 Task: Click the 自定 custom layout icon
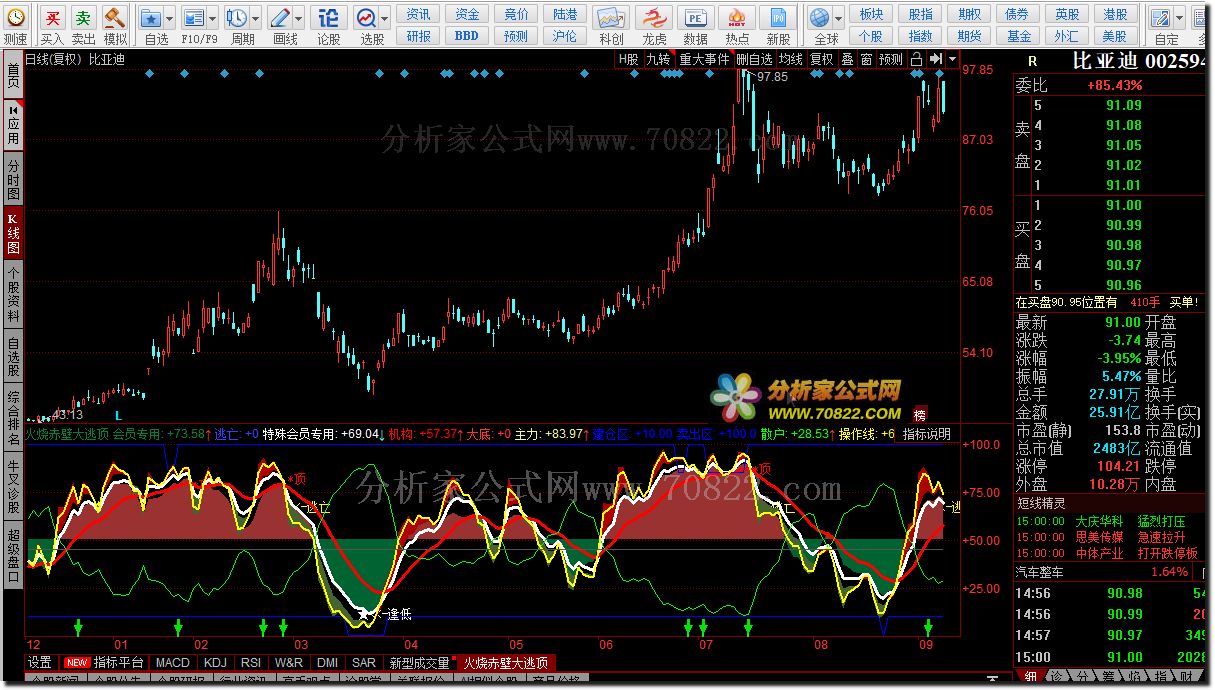pyautogui.click(x=1160, y=18)
